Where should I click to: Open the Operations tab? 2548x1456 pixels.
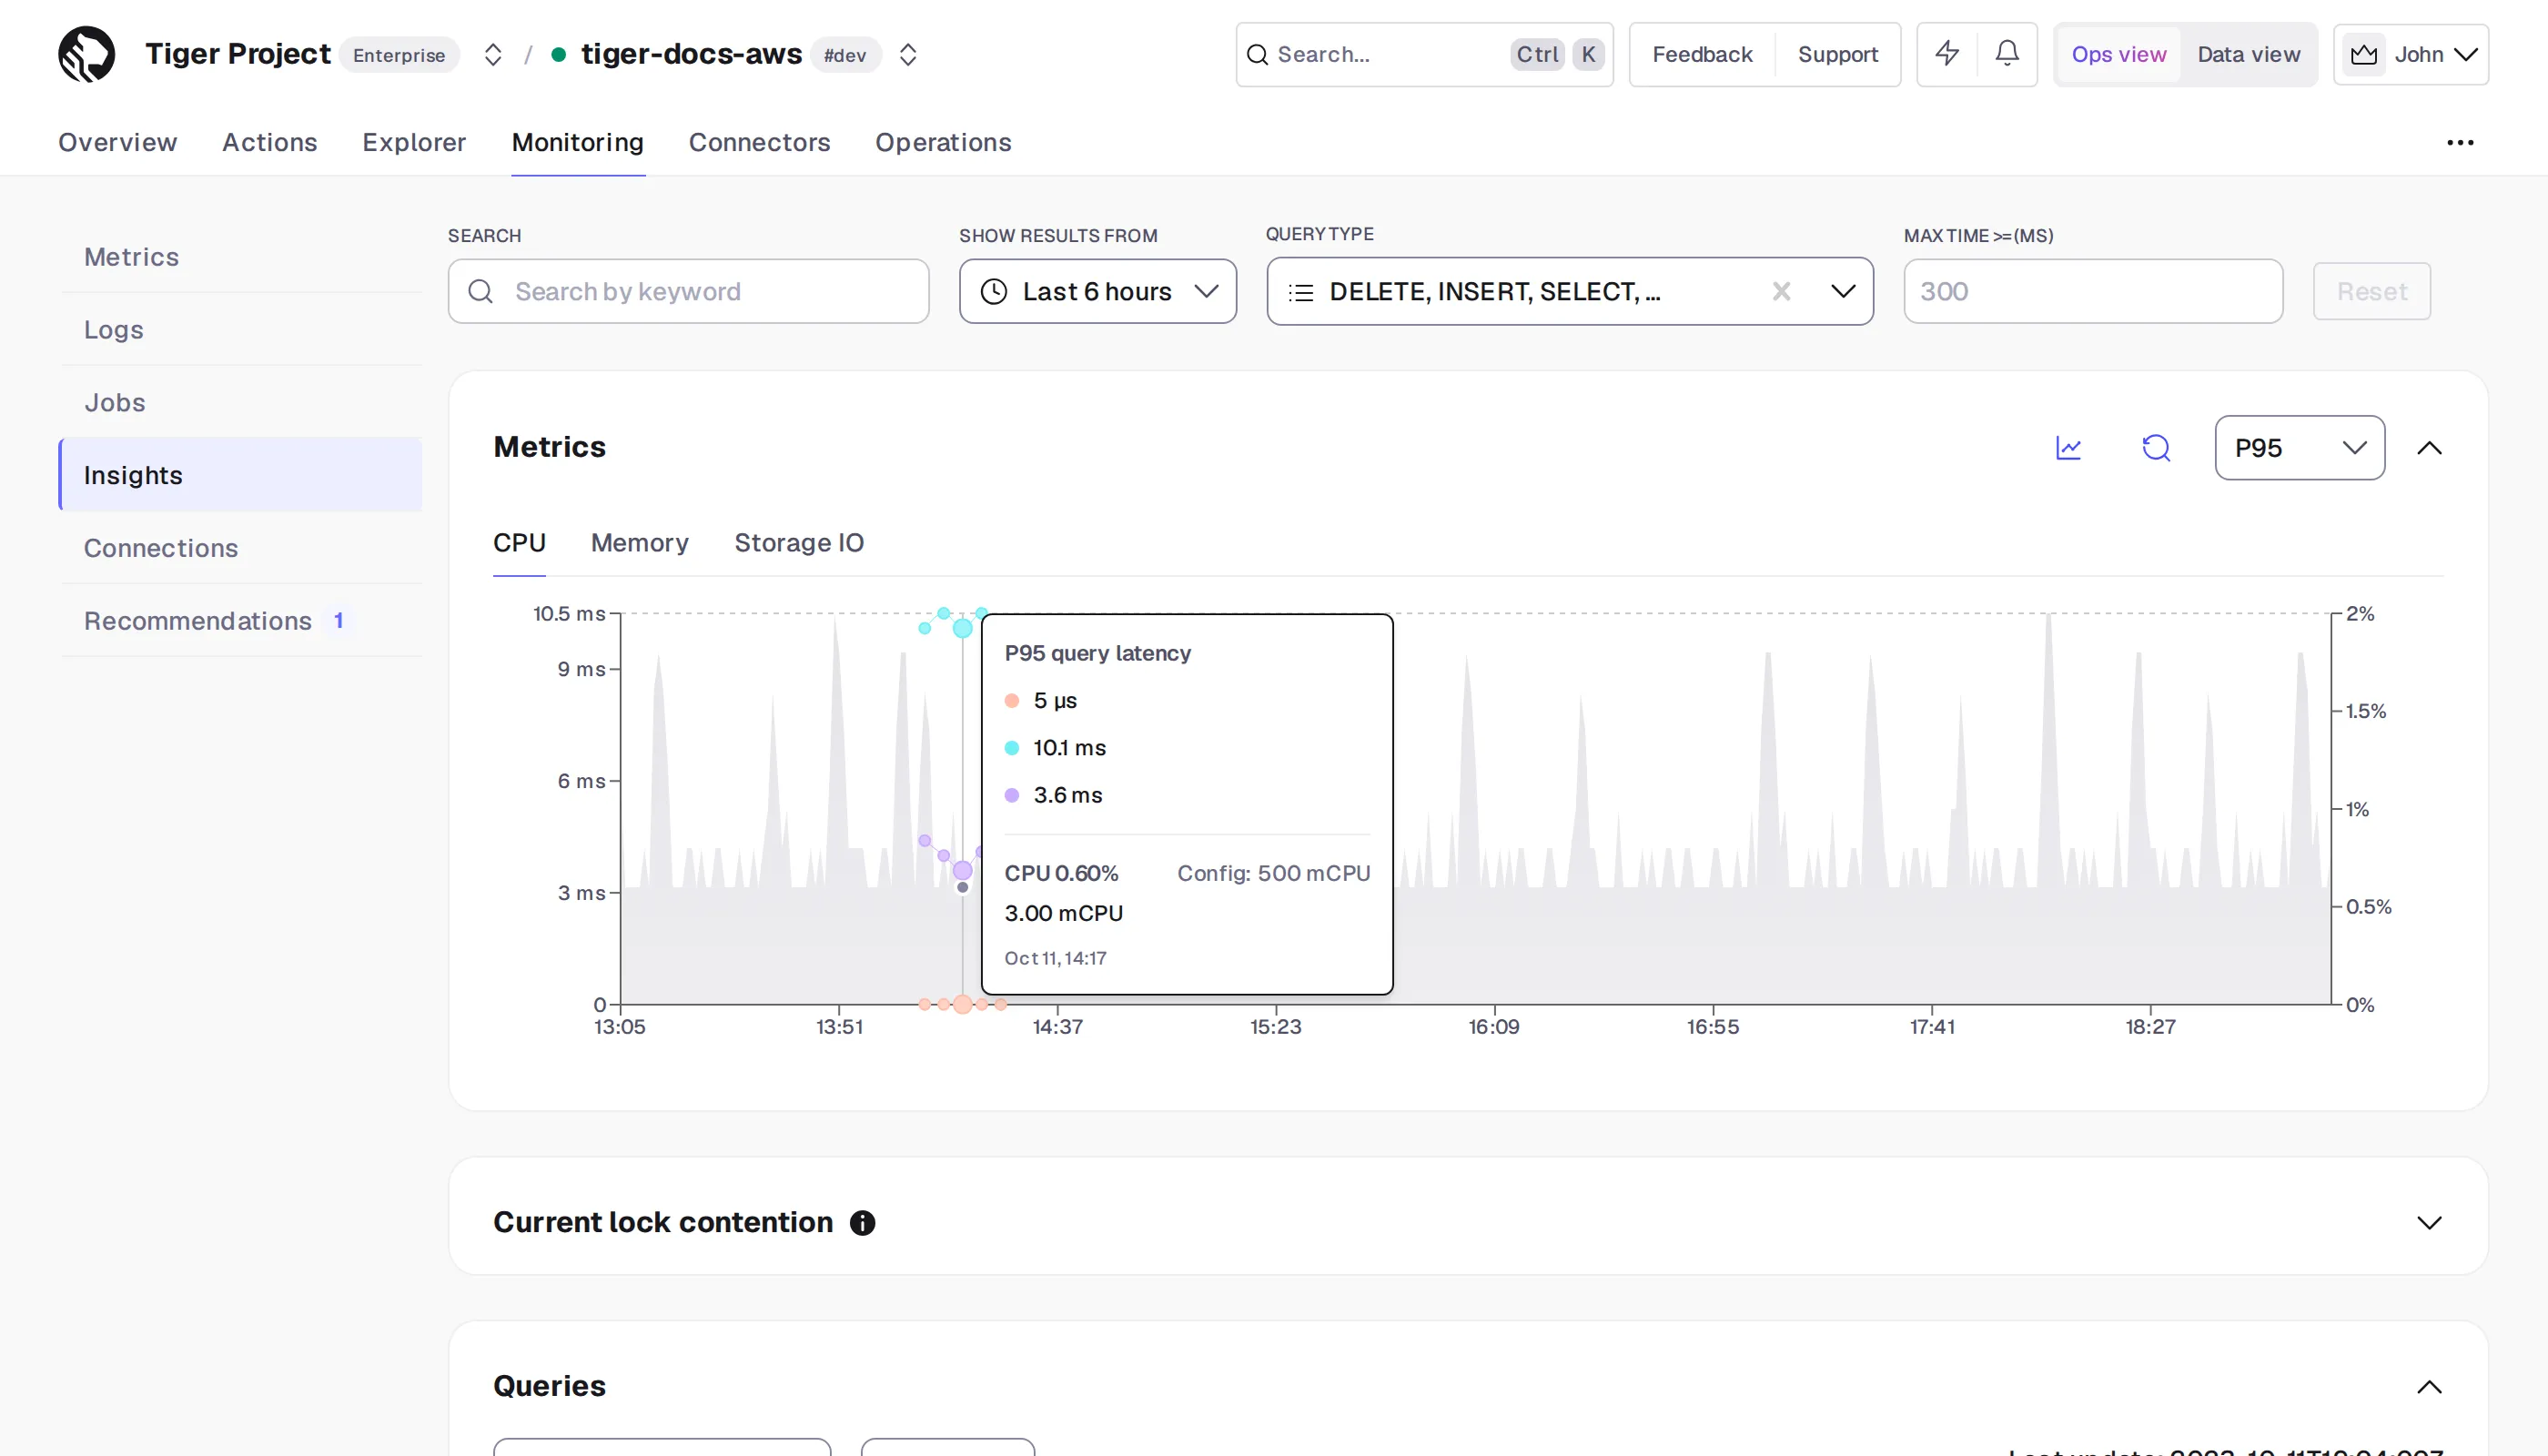(943, 142)
